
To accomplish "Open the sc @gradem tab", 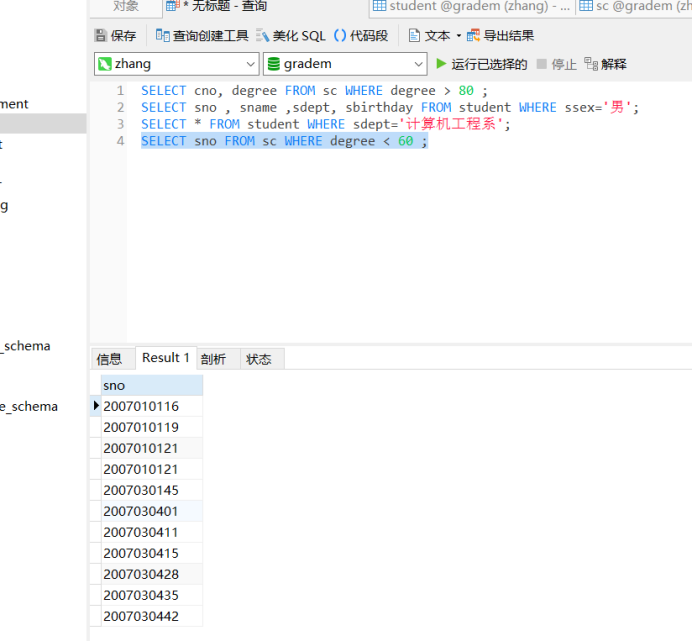I will 635,6.
